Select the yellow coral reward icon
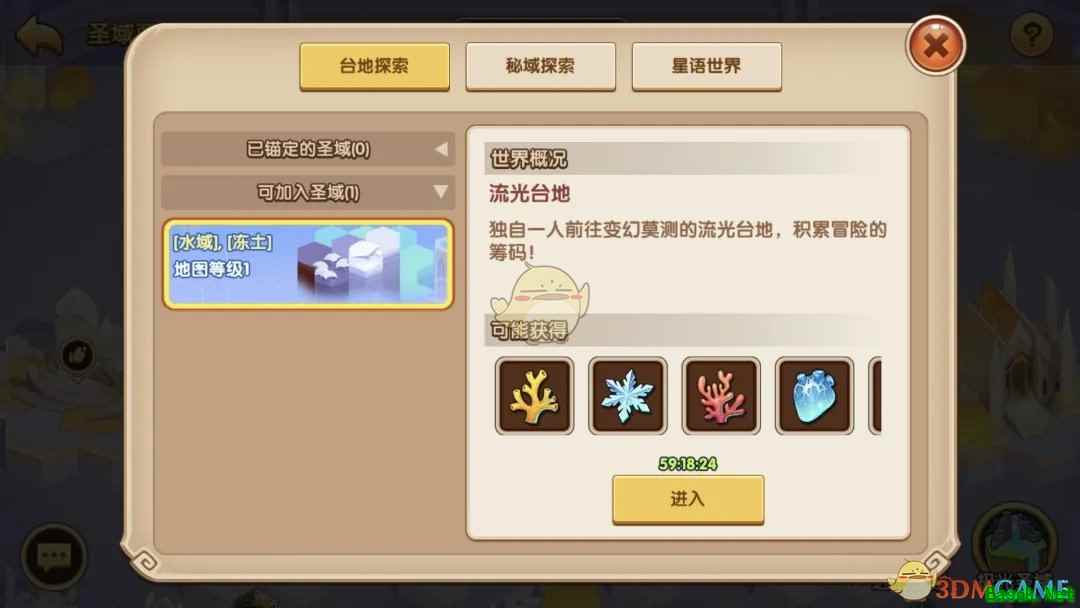 [x=534, y=395]
